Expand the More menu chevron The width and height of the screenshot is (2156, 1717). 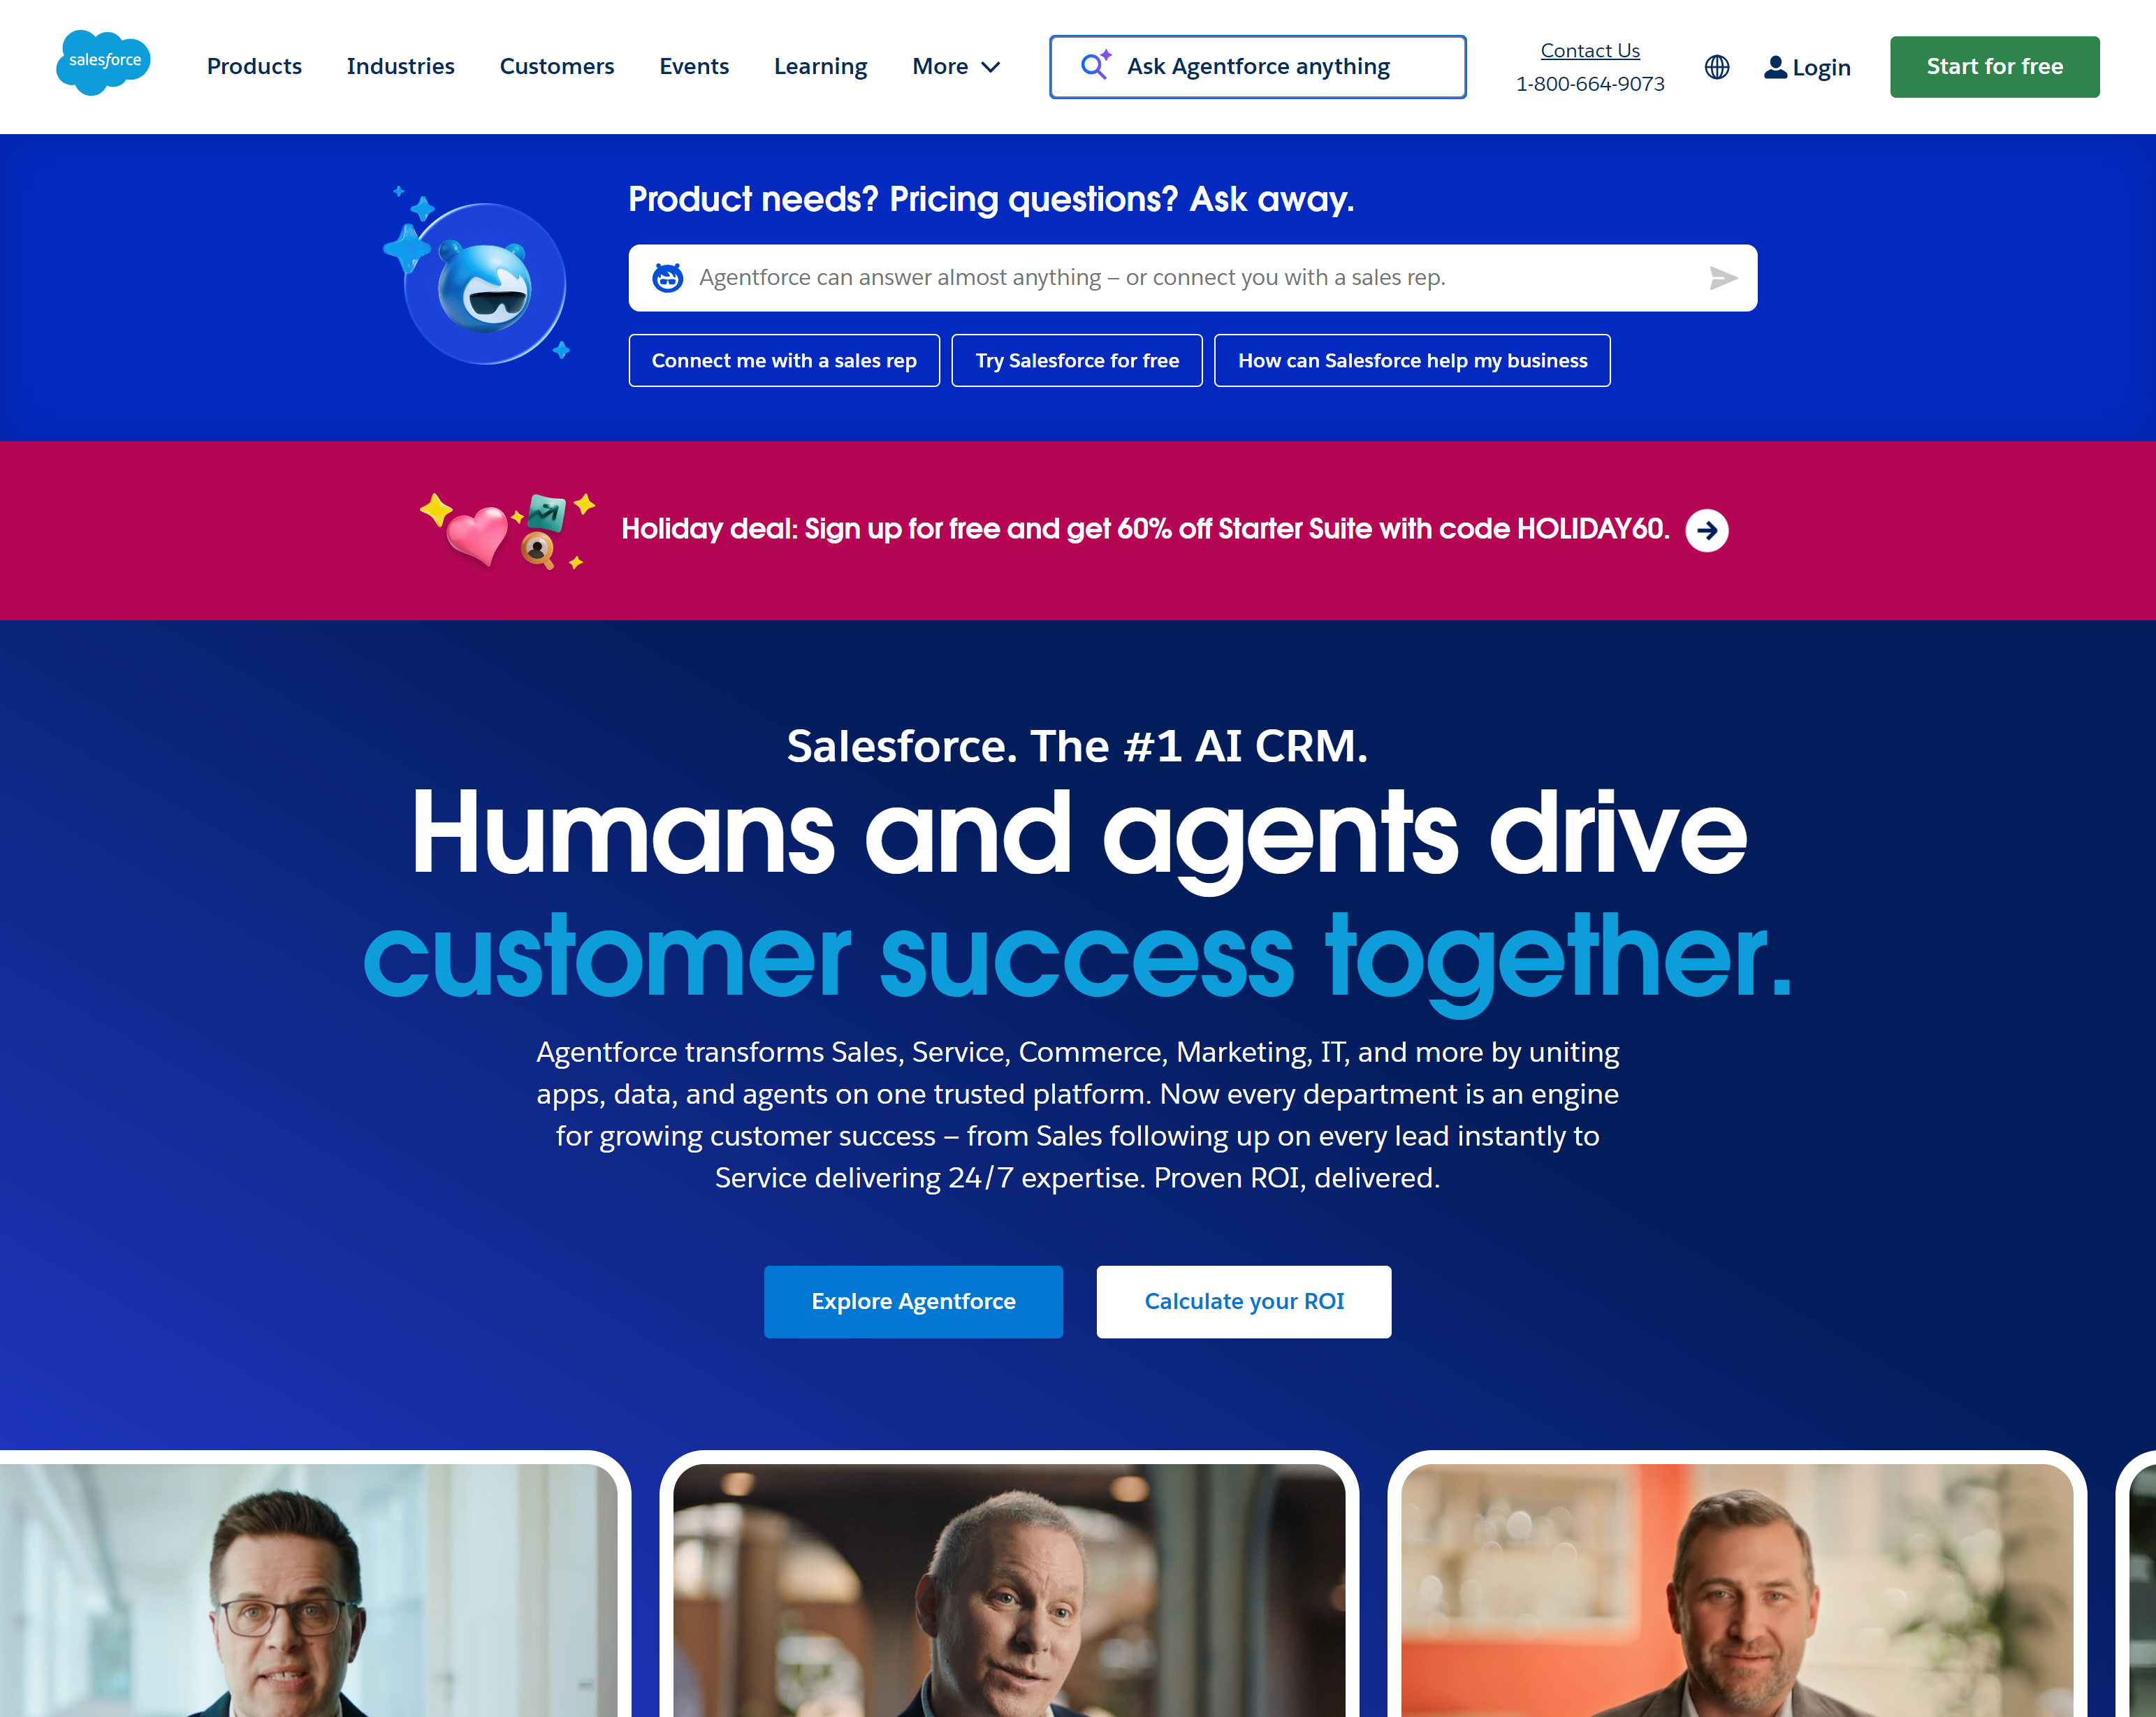990,67
